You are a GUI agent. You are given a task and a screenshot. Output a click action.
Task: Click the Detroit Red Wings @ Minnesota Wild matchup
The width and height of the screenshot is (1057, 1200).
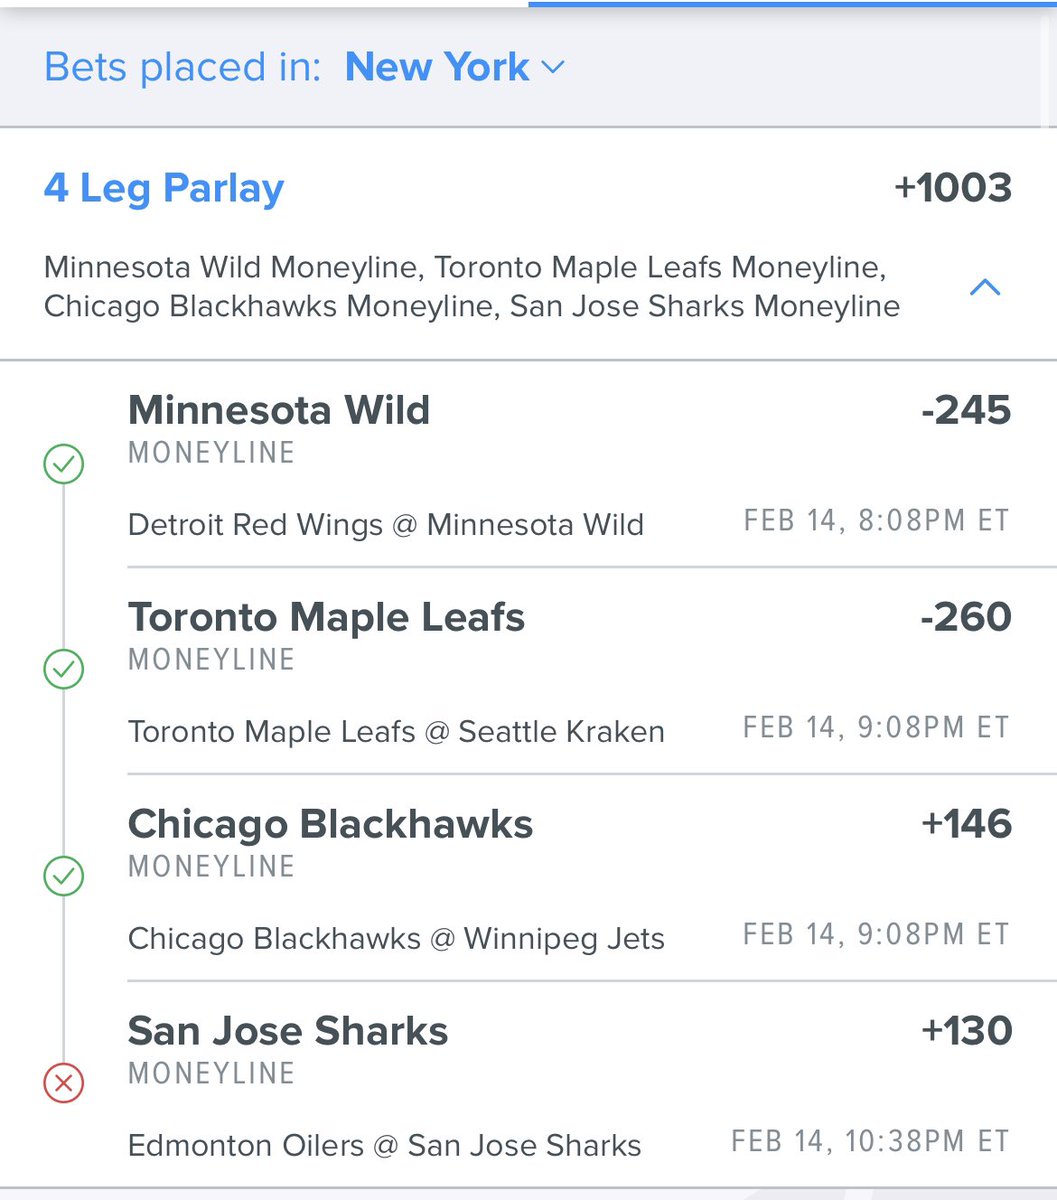(x=386, y=525)
